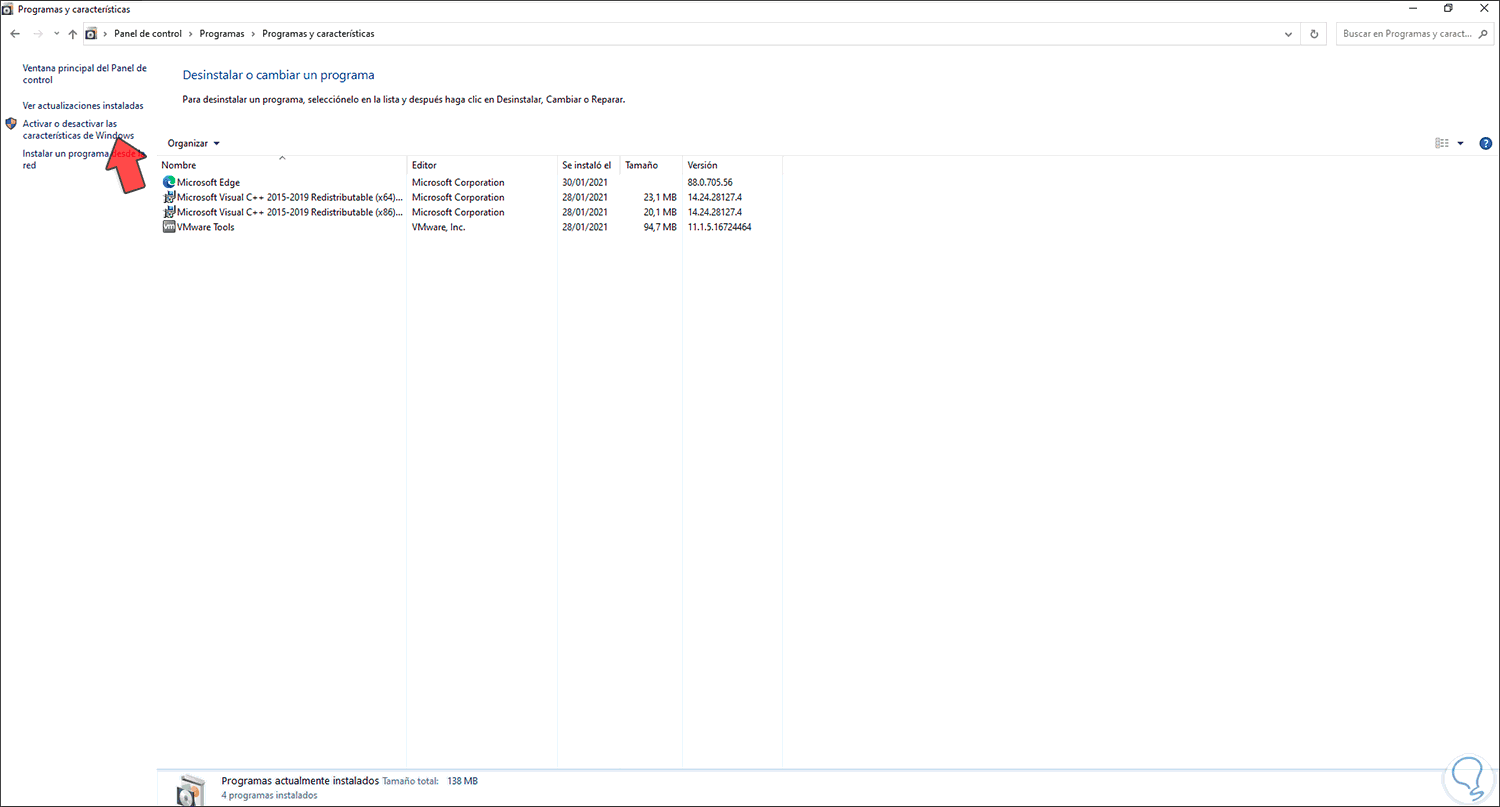
Task: Sort by the Versión column header
Action: [732, 165]
